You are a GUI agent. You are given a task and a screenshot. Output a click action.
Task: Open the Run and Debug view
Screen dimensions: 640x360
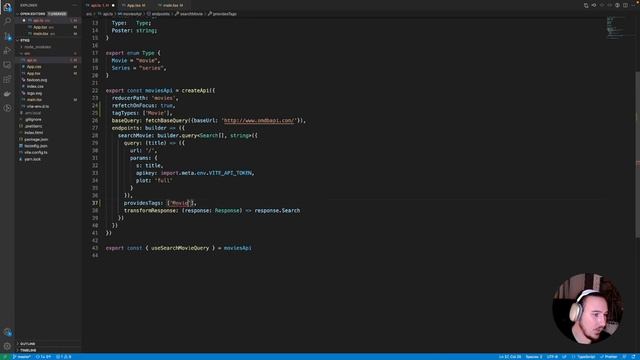click(x=7, y=51)
